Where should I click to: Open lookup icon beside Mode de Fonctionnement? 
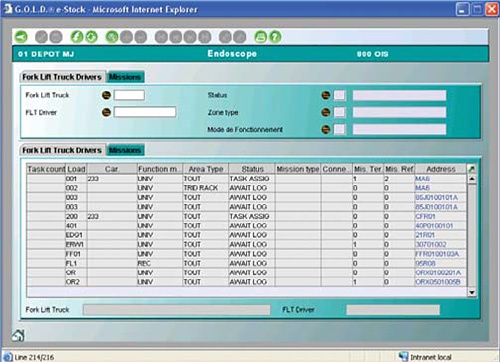[326, 129]
